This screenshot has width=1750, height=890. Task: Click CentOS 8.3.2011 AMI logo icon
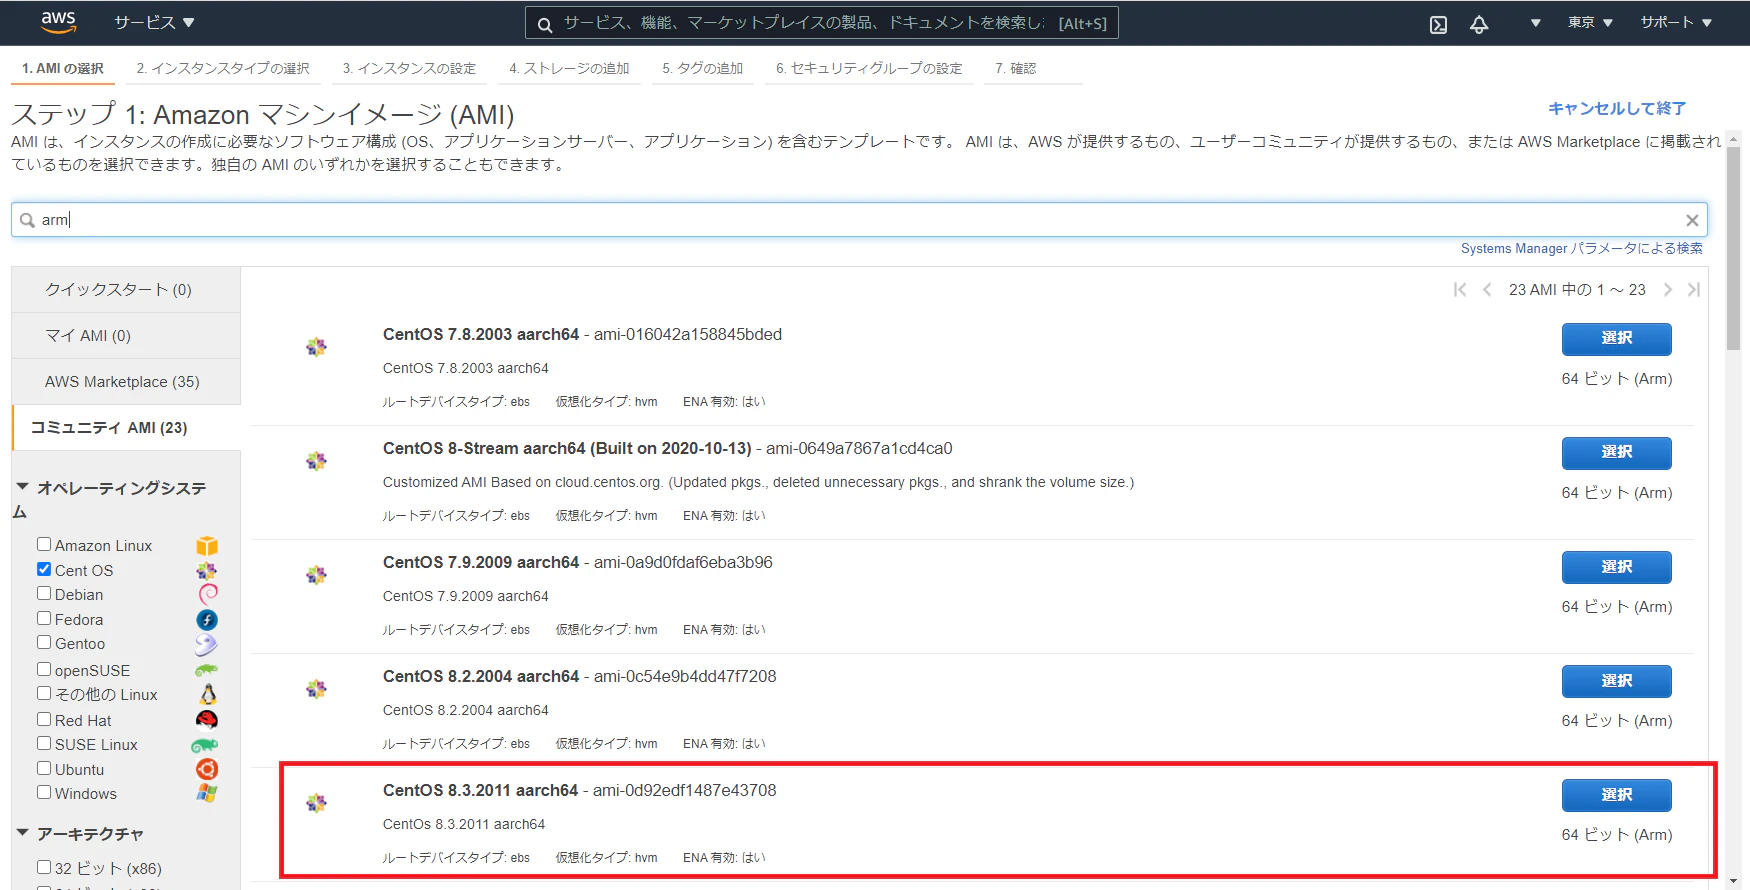(316, 803)
